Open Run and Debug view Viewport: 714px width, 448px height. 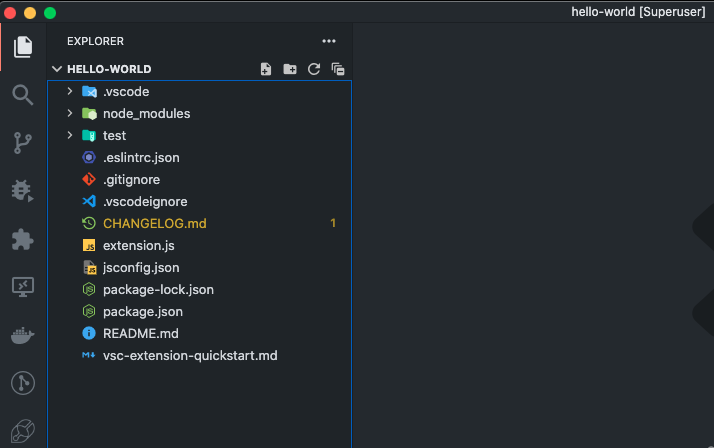[x=23, y=191]
